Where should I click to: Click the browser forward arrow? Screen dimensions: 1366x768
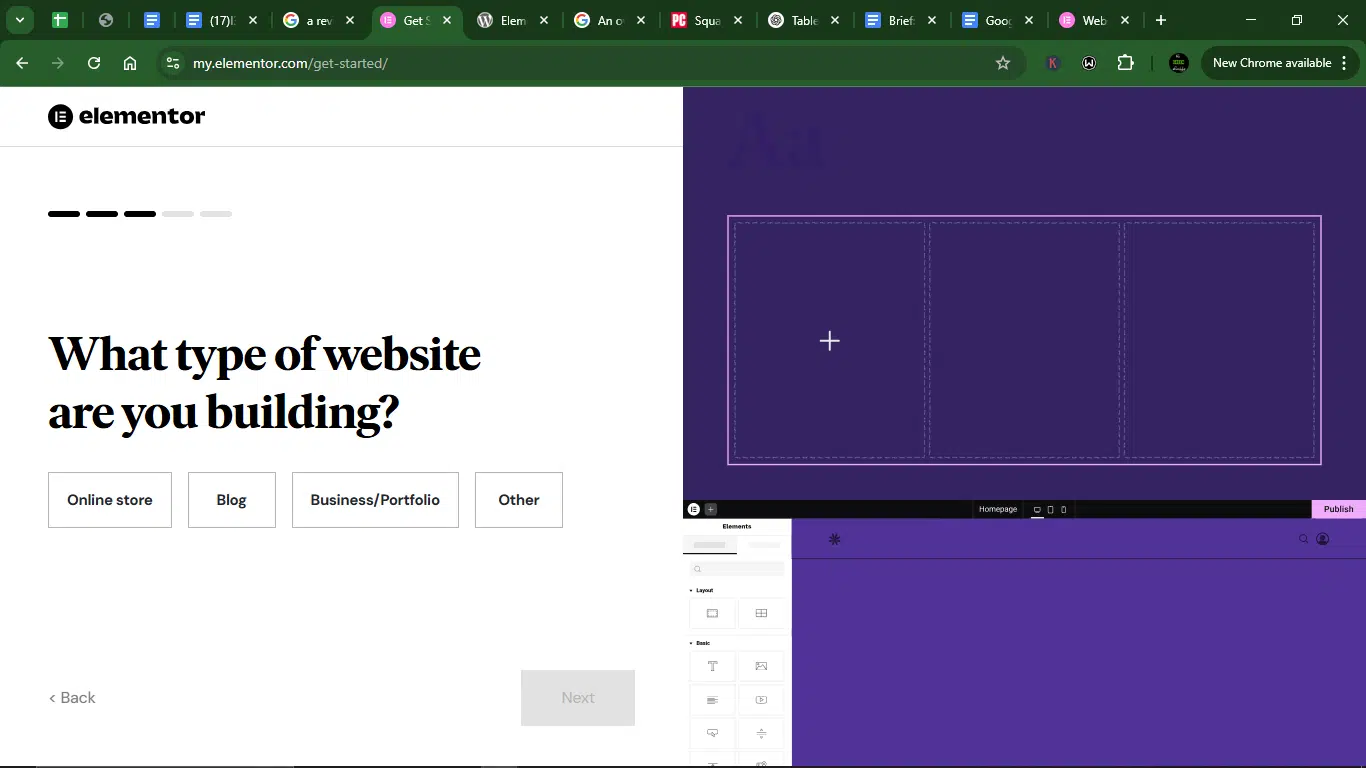58,63
